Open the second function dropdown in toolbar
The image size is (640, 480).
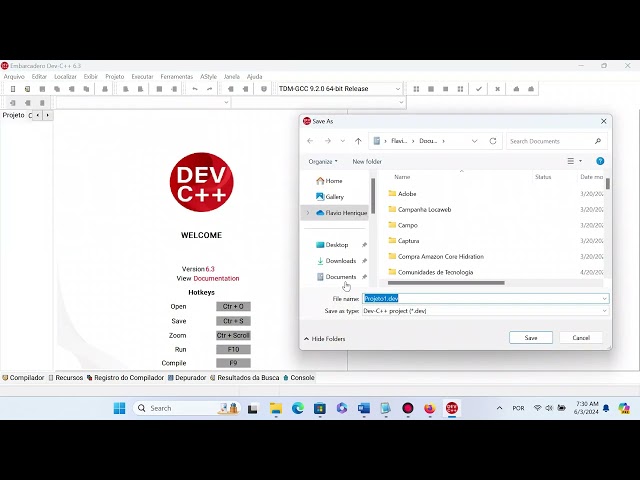point(401,102)
